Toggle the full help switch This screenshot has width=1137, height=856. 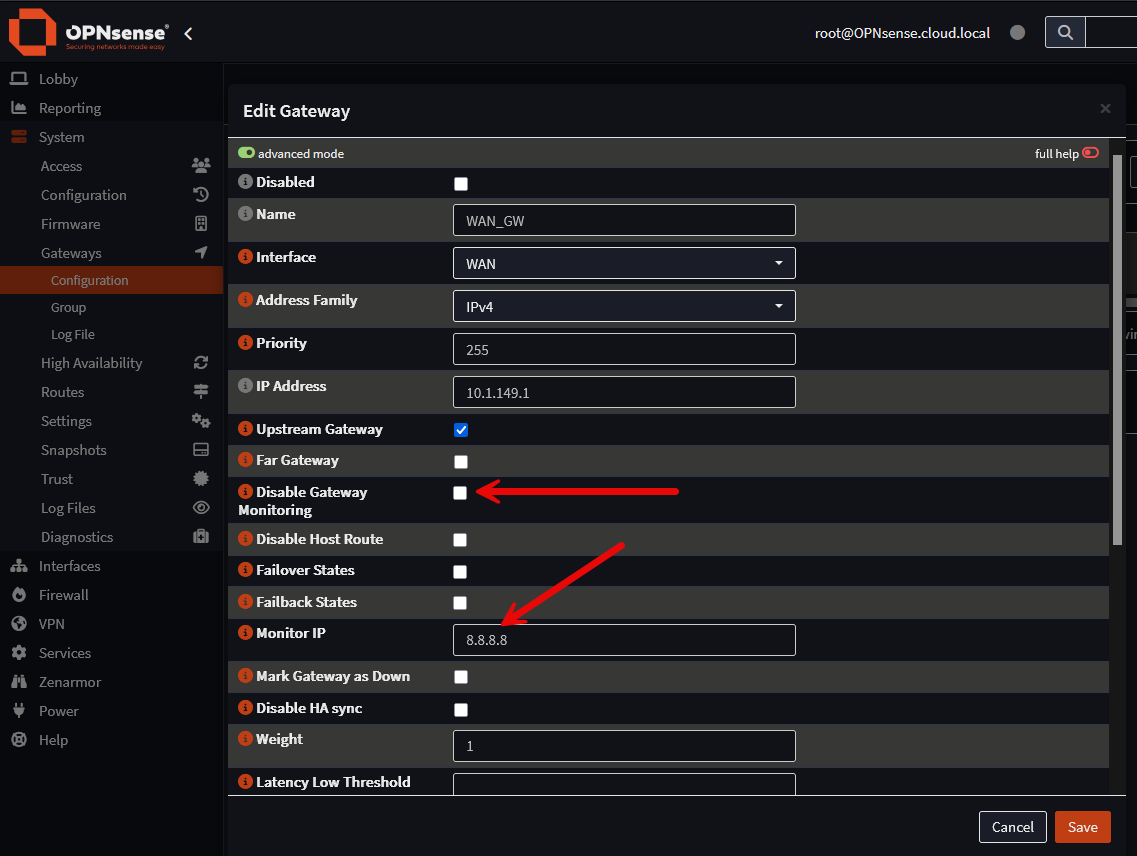(1090, 152)
